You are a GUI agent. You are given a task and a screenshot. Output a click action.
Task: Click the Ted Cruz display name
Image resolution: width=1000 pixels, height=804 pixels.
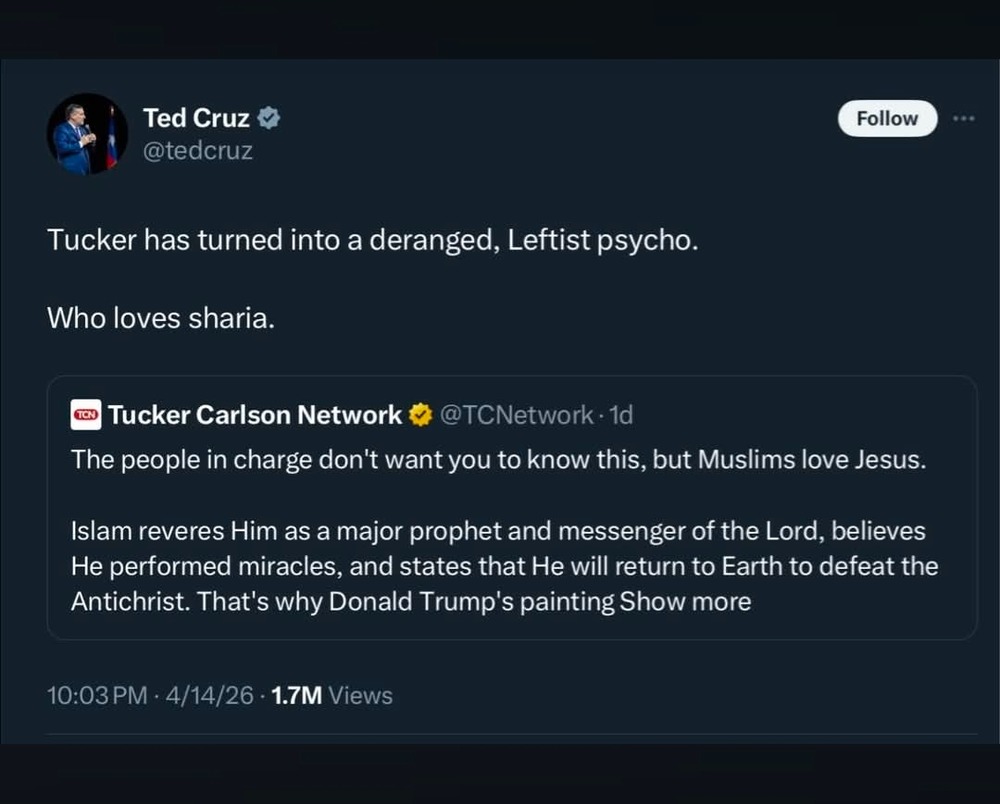tap(196, 118)
